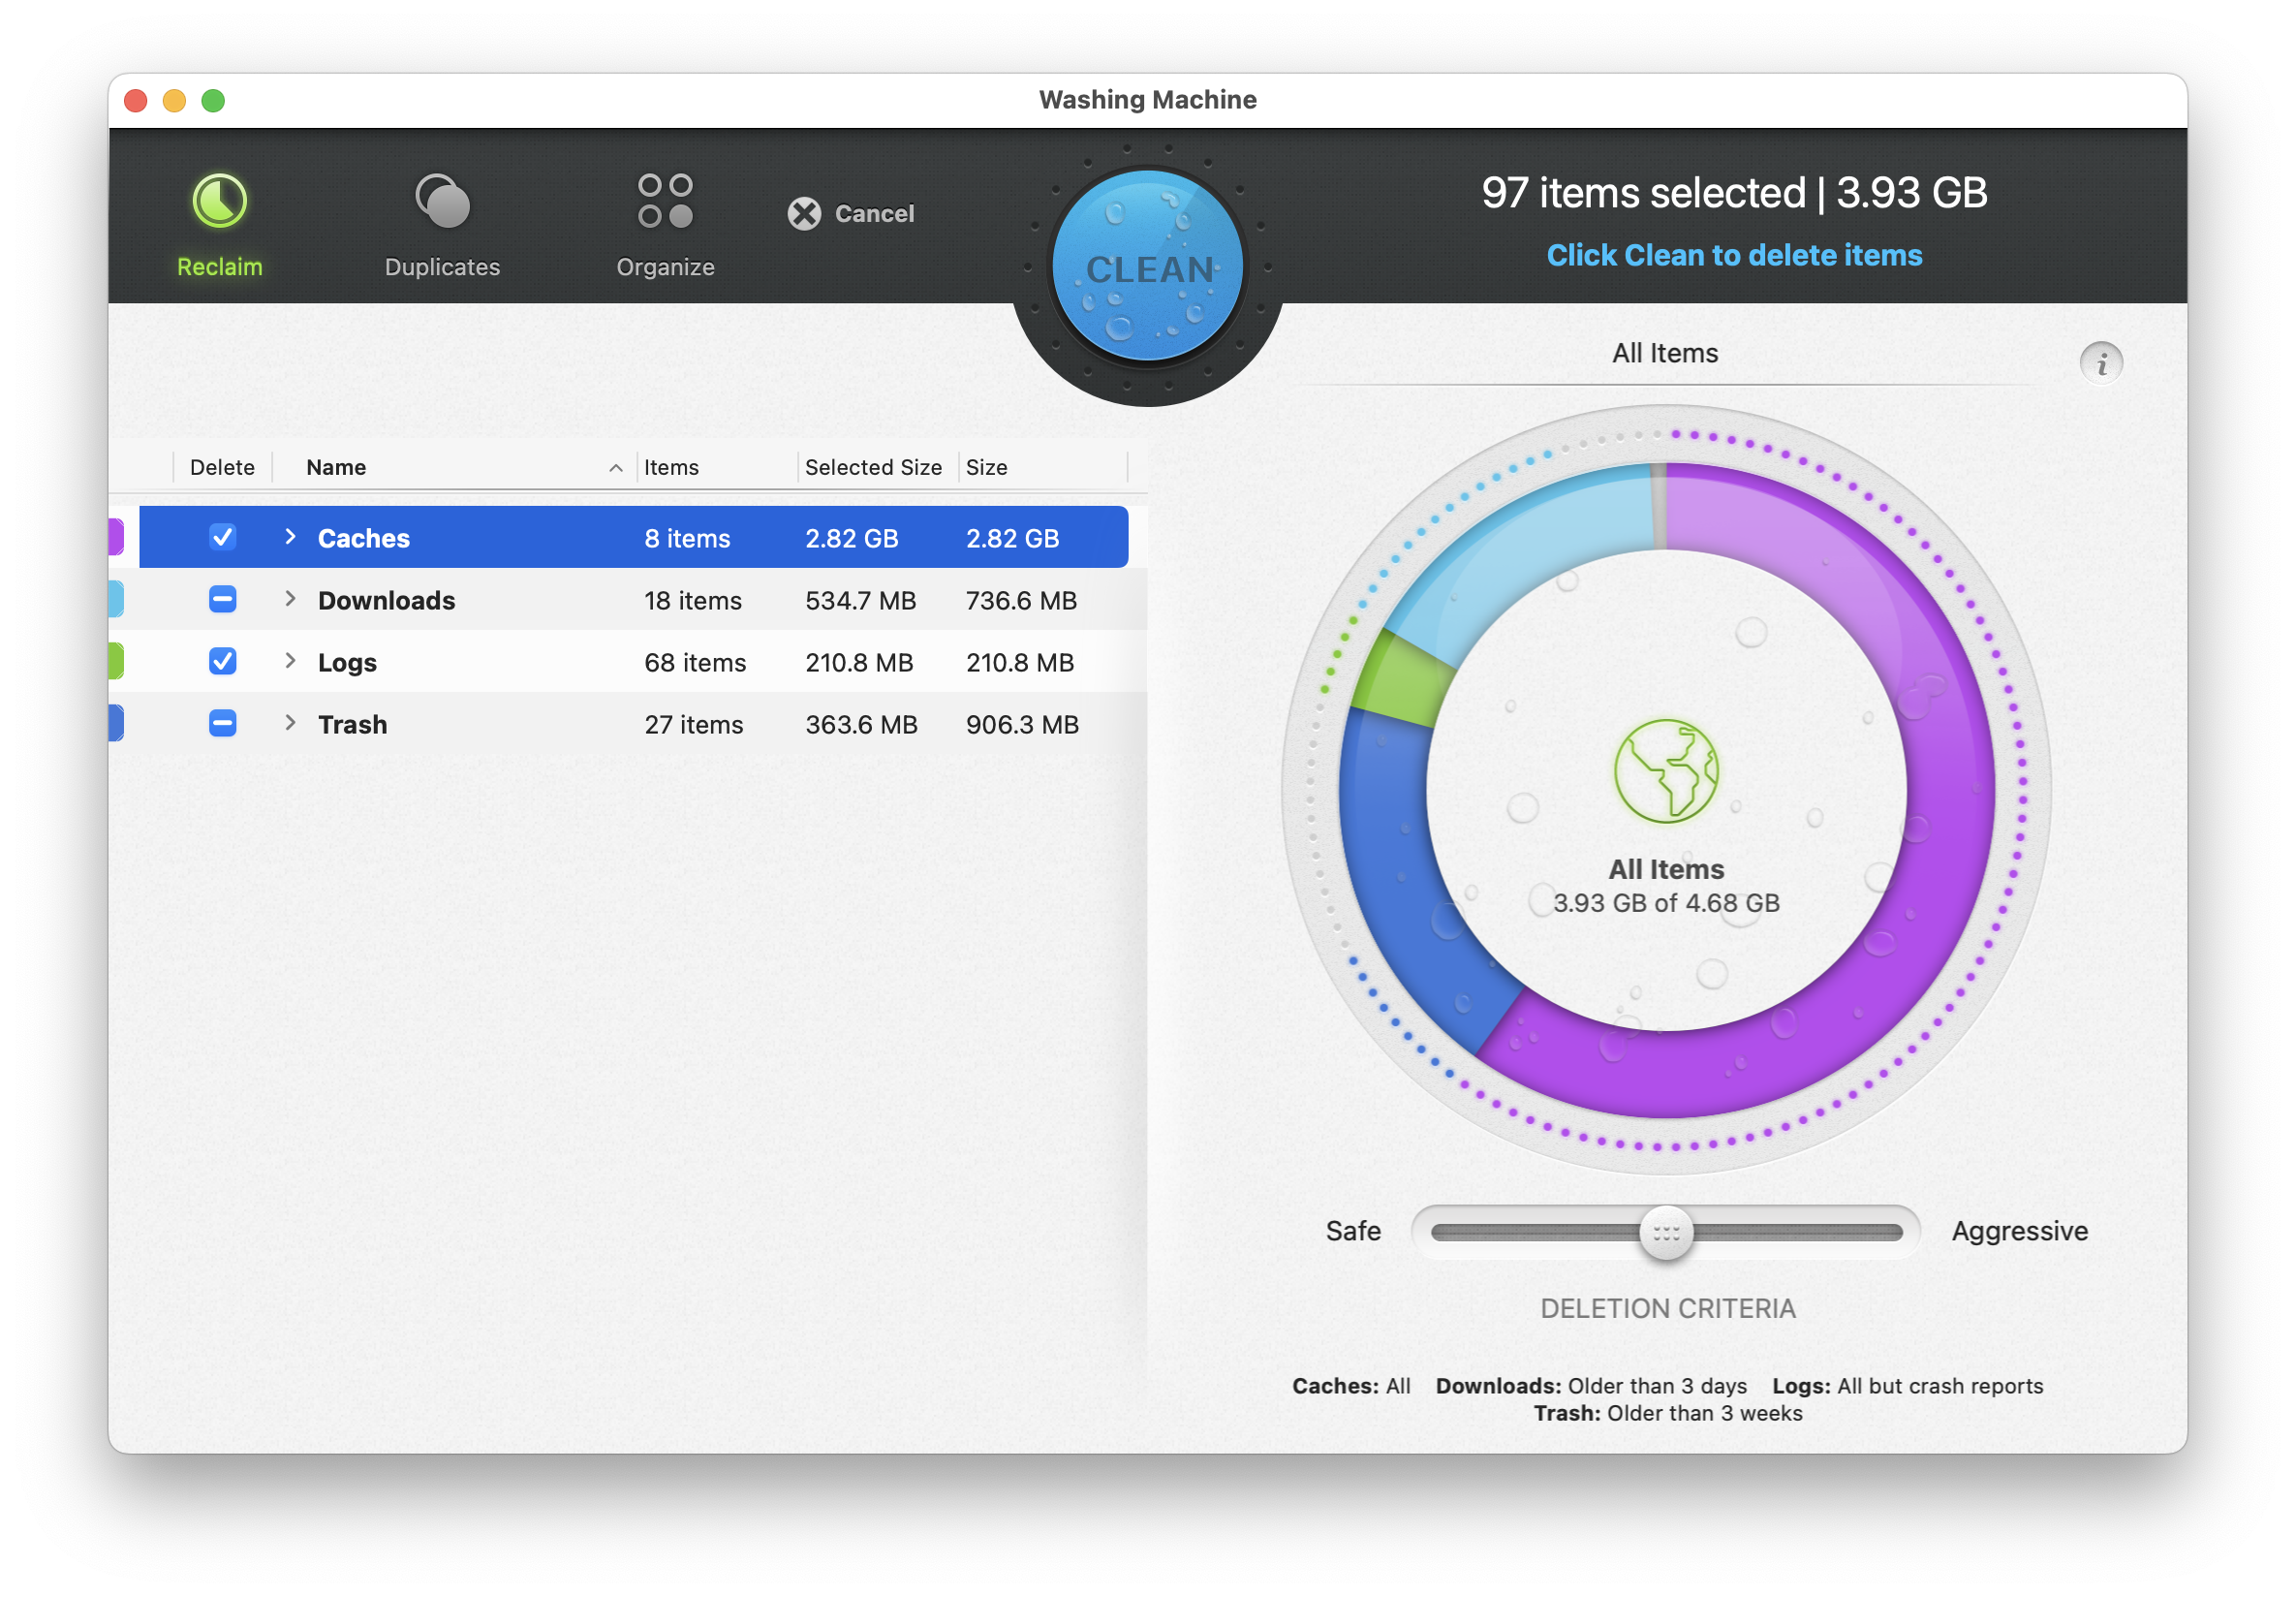Click the '363.6 MB' selected size
The image size is (2296, 1597).
point(861,724)
